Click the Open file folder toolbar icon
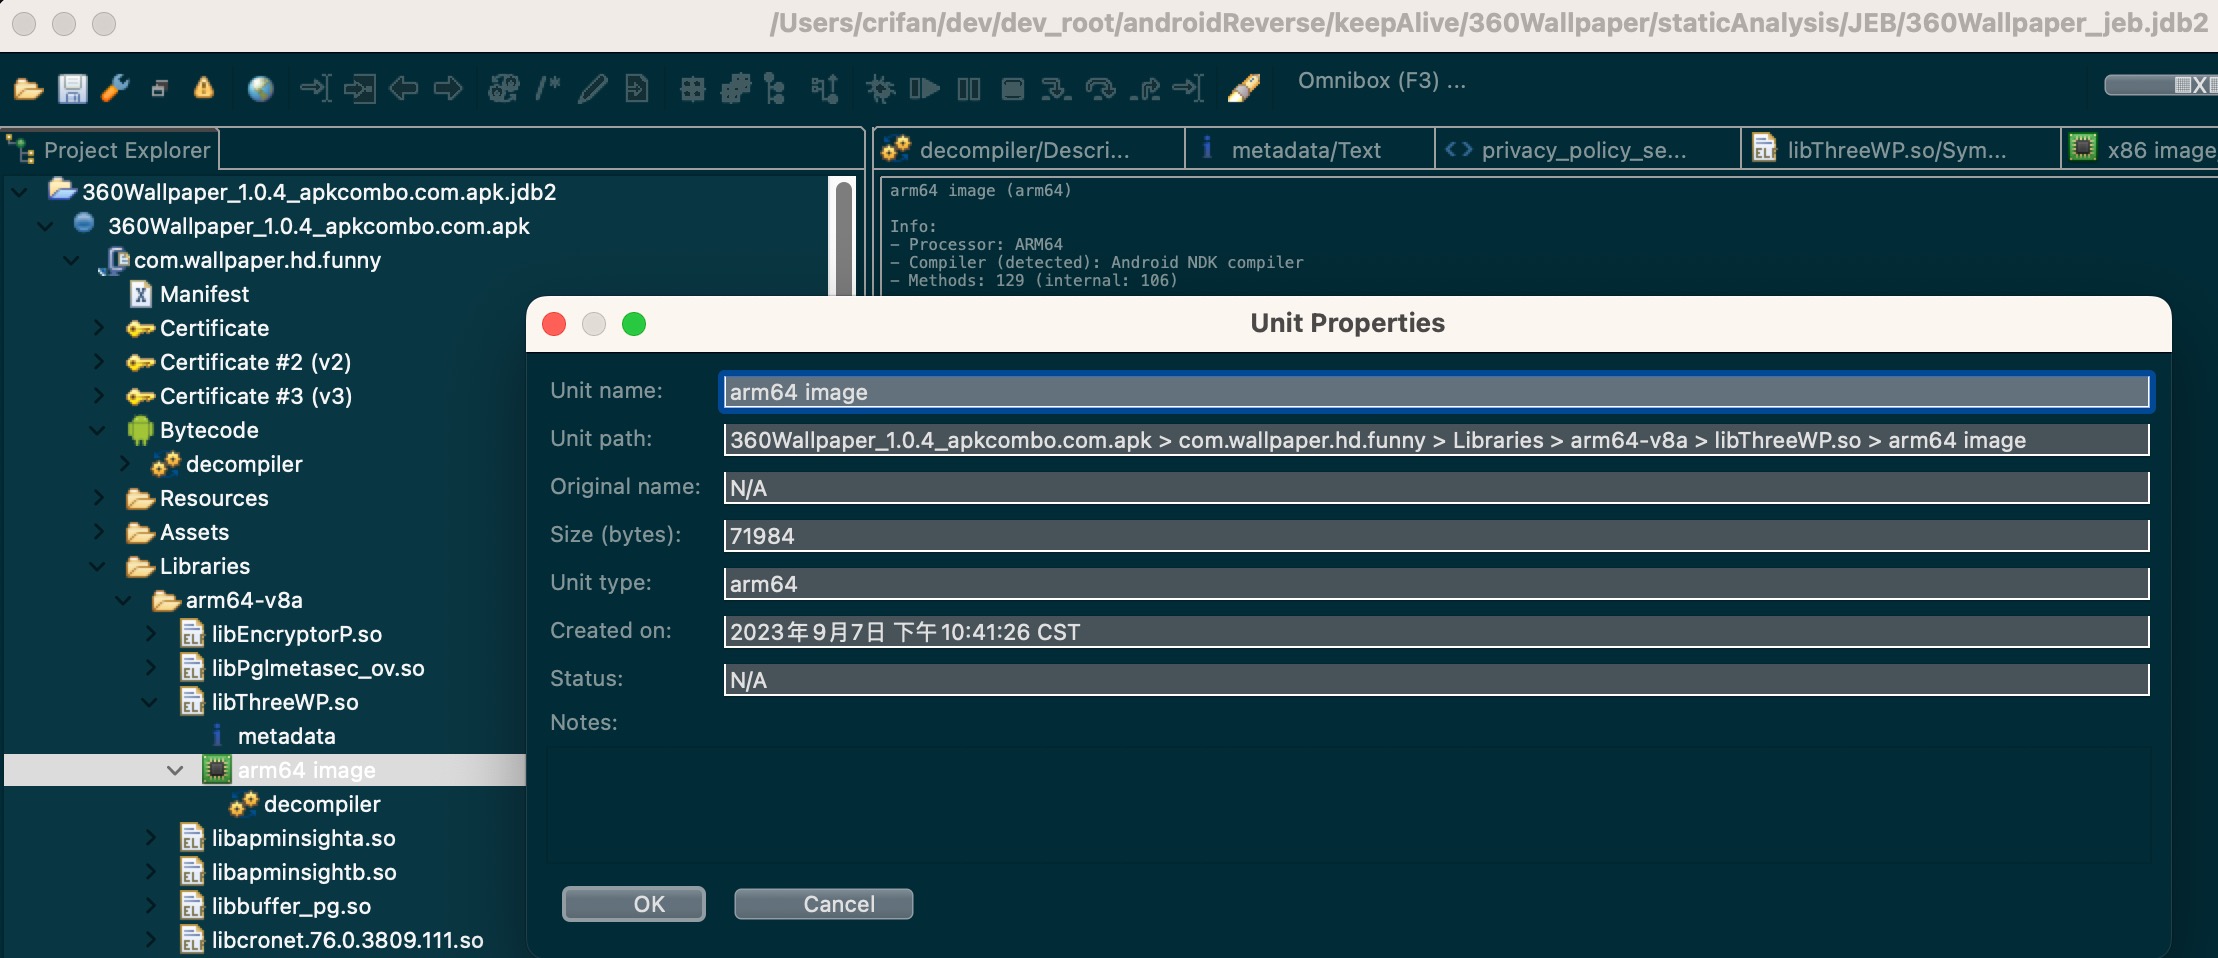2218x958 pixels. [x=28, y=89]
